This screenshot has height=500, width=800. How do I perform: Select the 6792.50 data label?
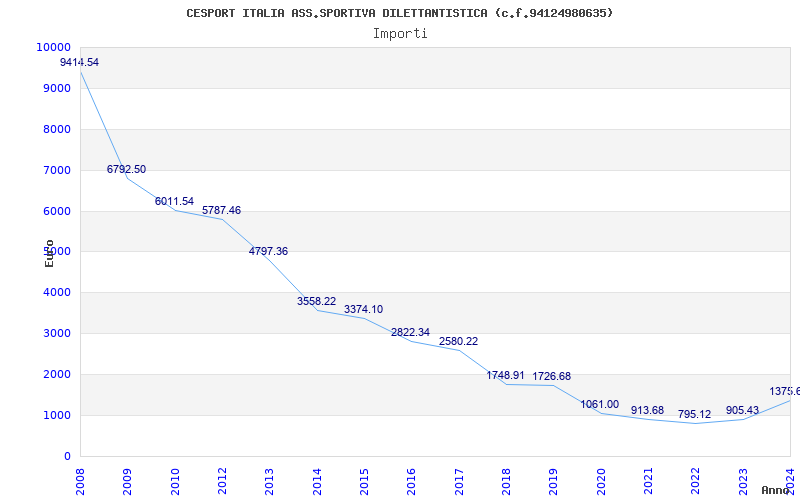point(126,169)
